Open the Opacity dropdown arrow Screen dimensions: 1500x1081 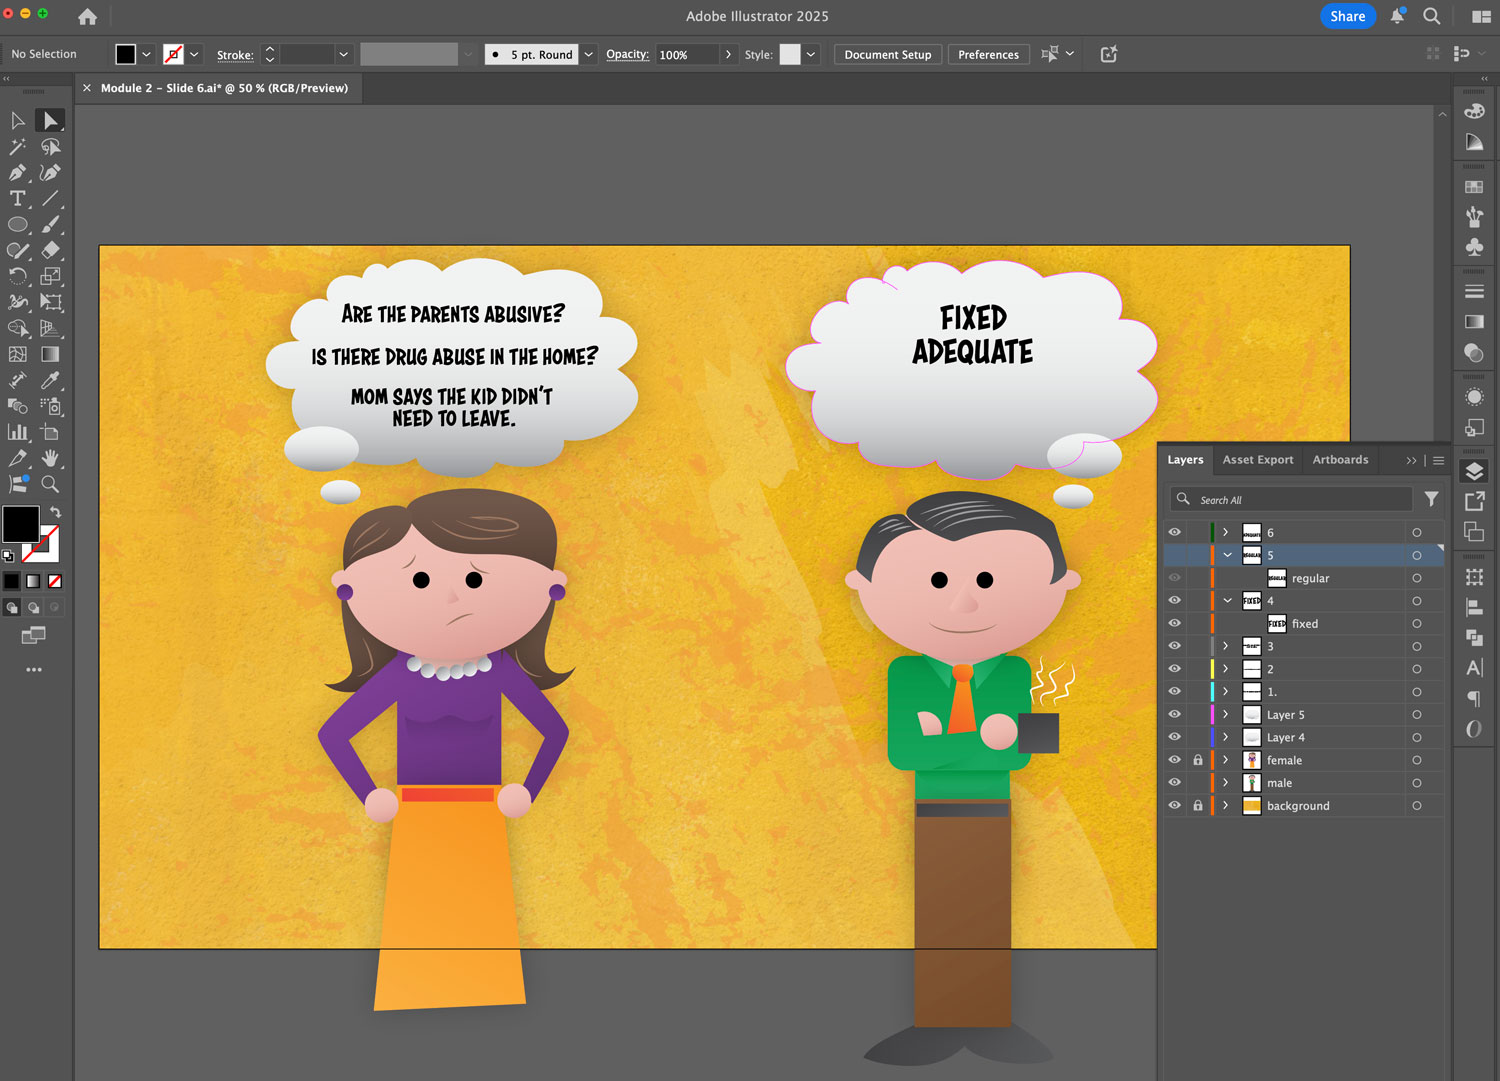point(729,54)
